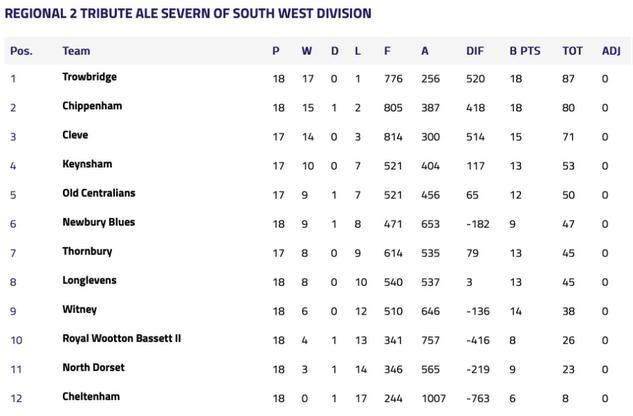Viewport: 633px width, 416px height.
Task: Open the Longlevens team link
Action: tap(89, 280)
